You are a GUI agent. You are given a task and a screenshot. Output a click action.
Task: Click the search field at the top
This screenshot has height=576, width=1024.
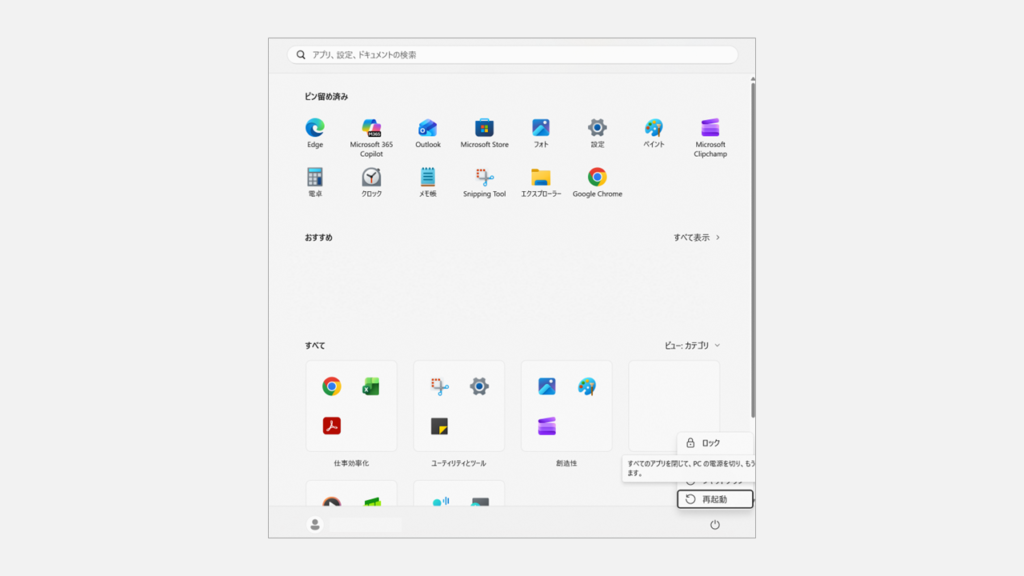(512, 54)
